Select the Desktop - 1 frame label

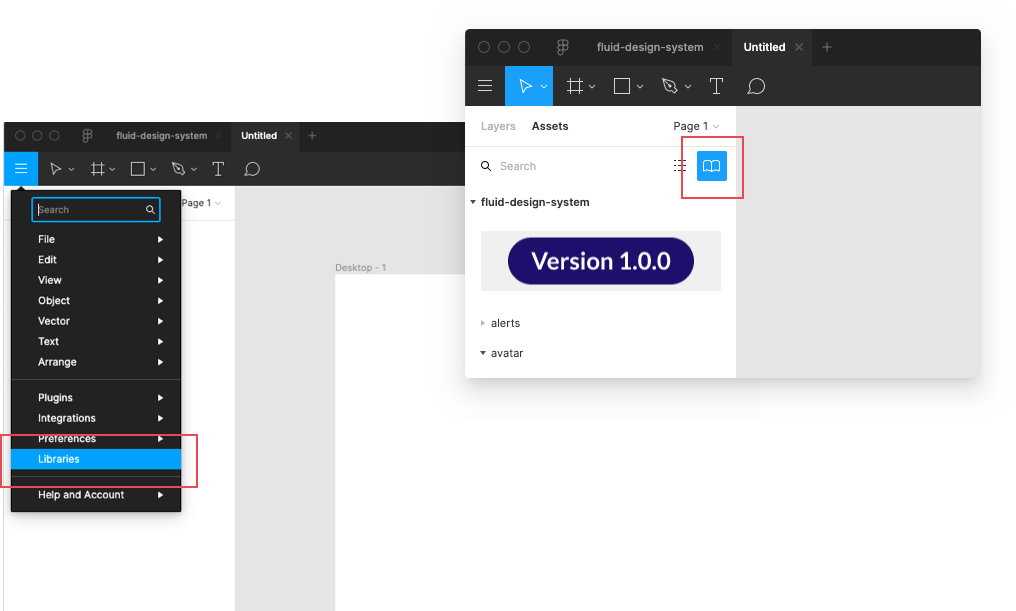tap(360, 268)
